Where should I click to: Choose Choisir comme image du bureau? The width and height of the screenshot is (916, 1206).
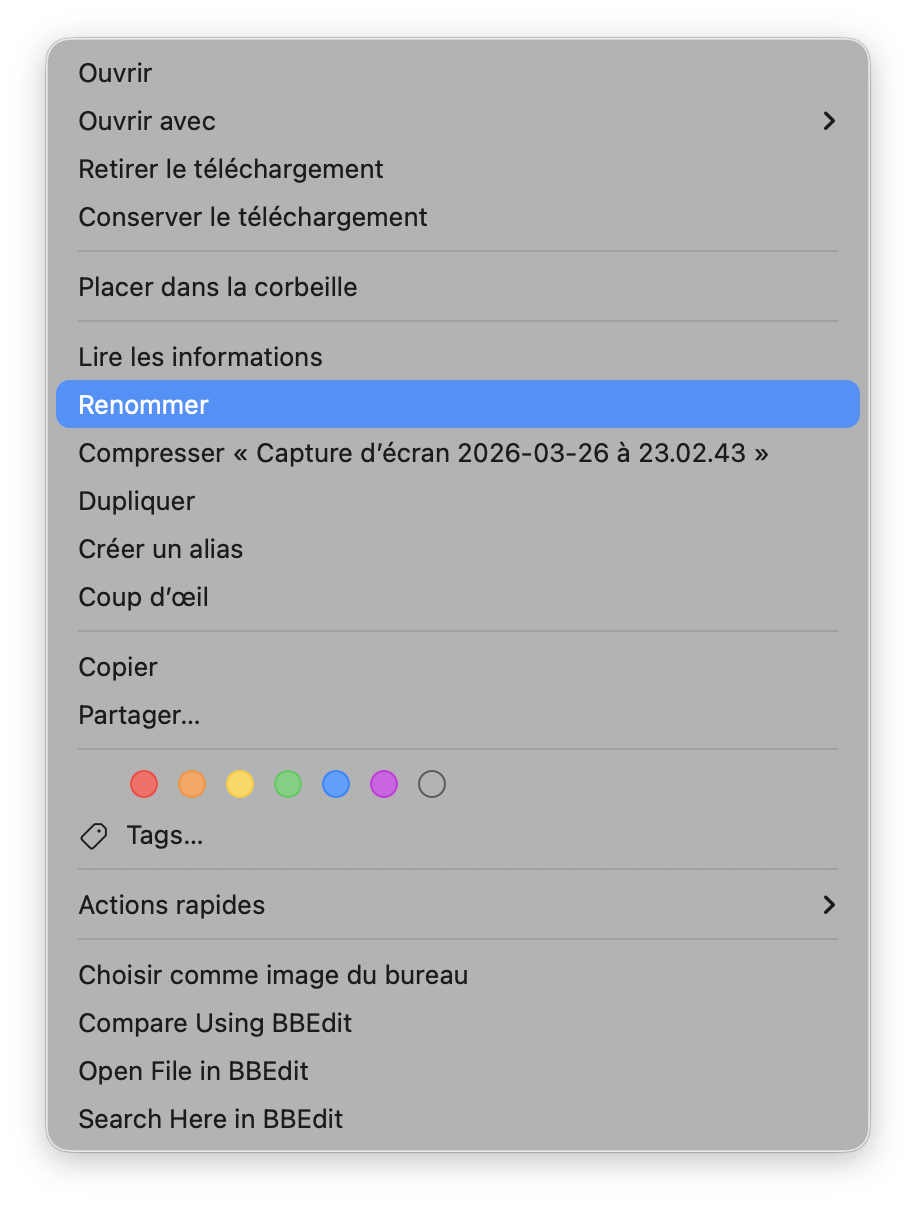click(273, 975)
